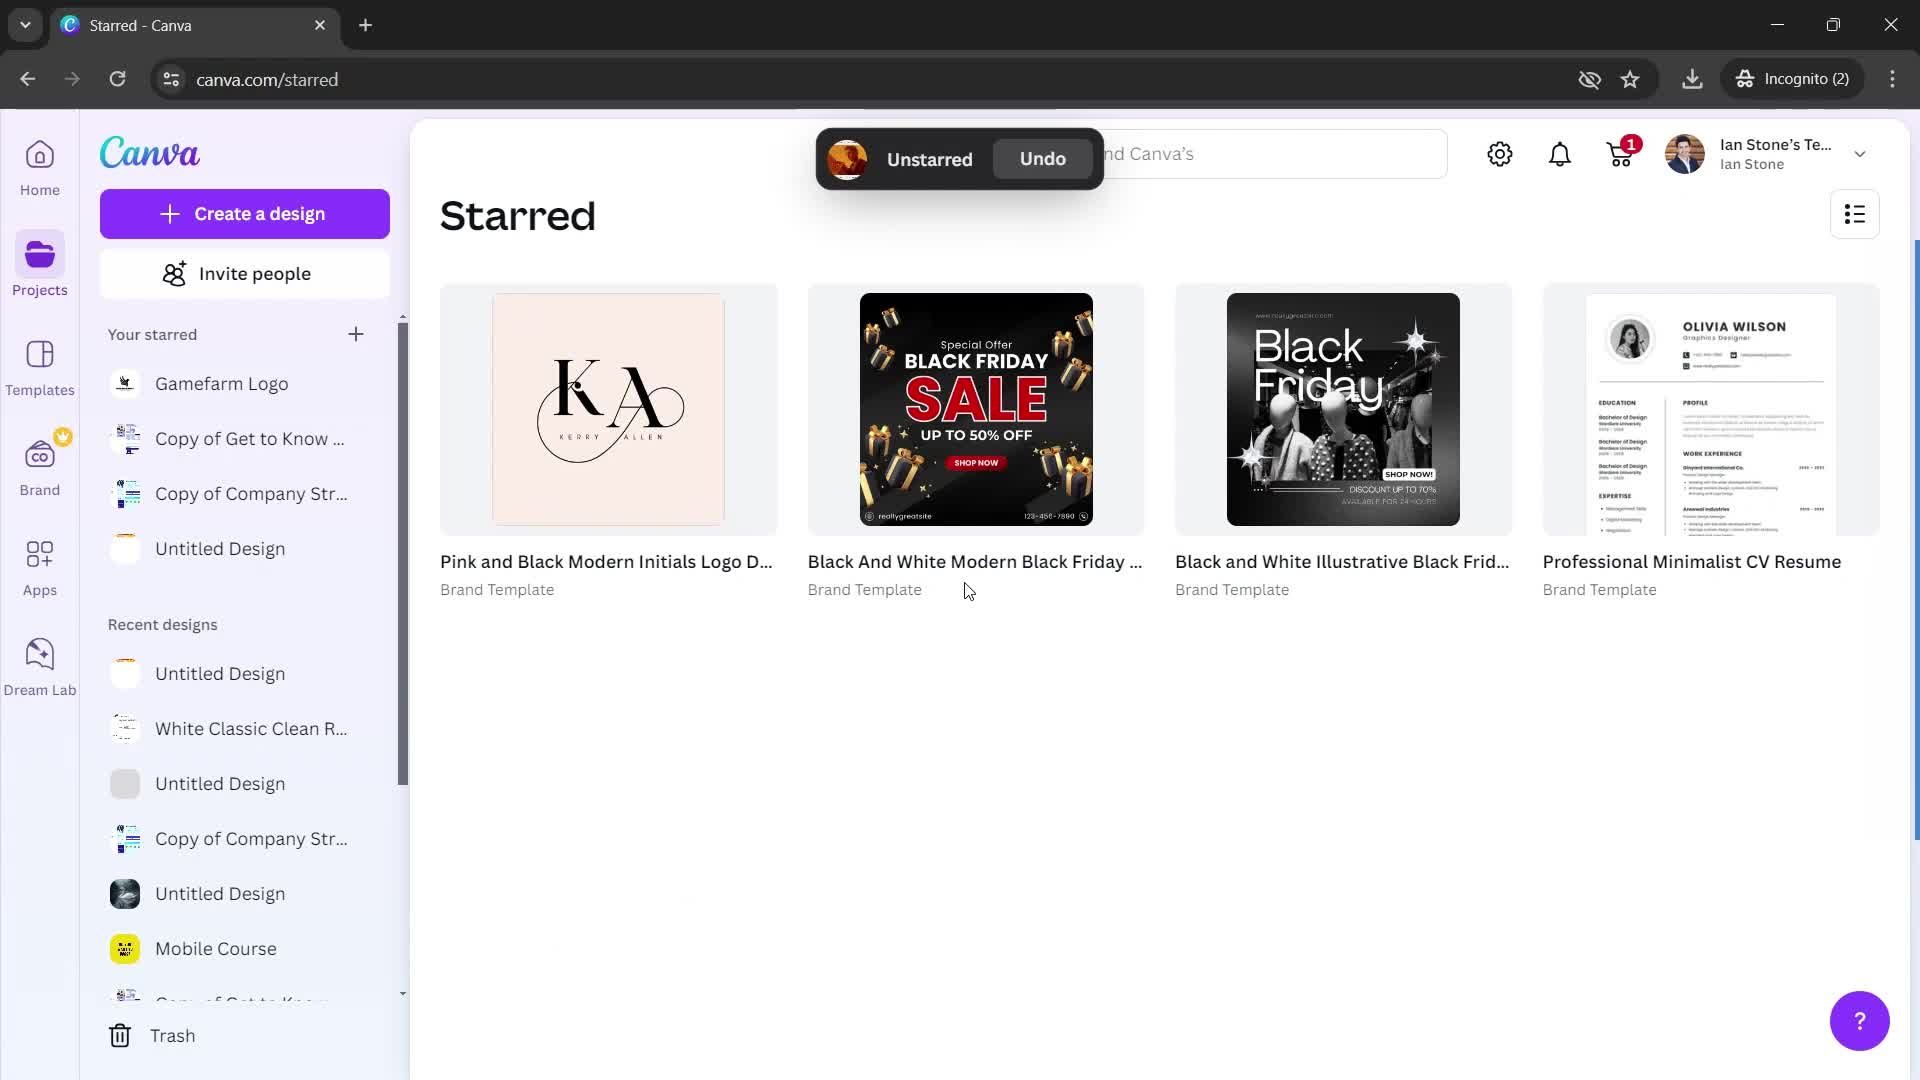1920x1080 pixels.
Task: Expand list view toggle icon top right
Action: 1855,214
